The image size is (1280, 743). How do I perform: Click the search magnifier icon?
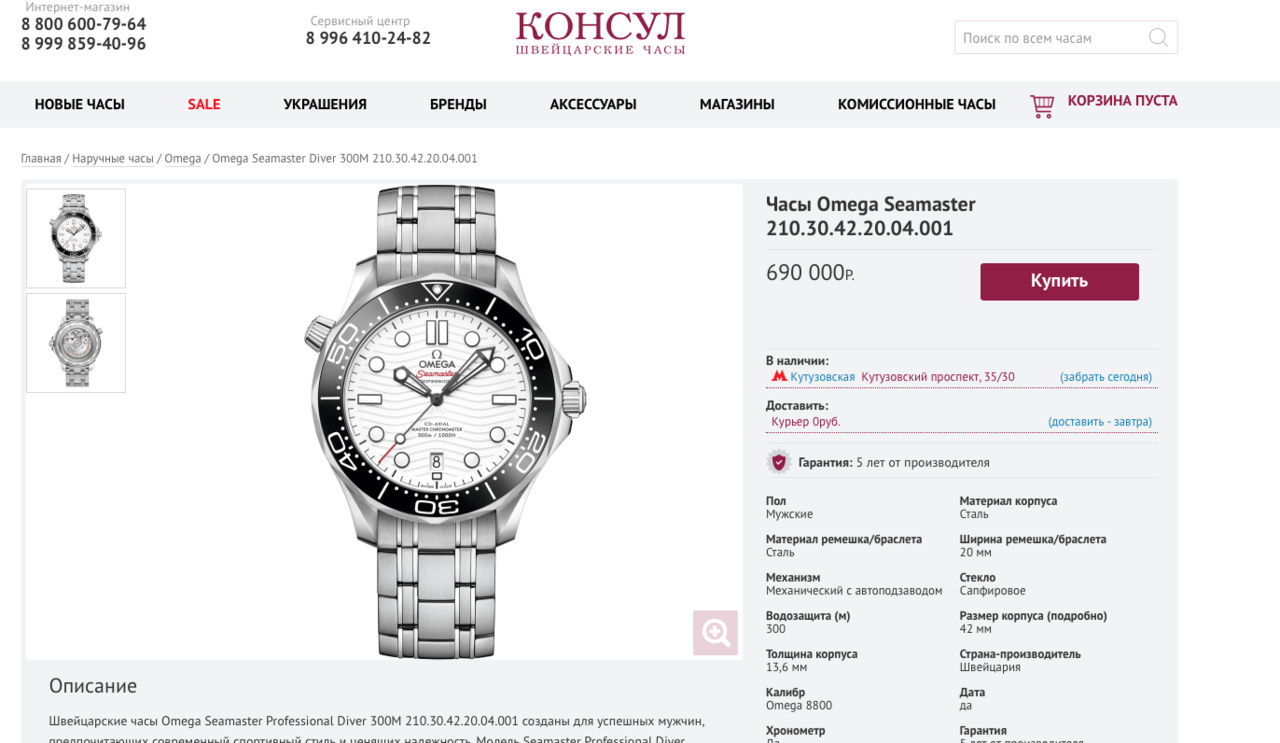click(1158, 38)
